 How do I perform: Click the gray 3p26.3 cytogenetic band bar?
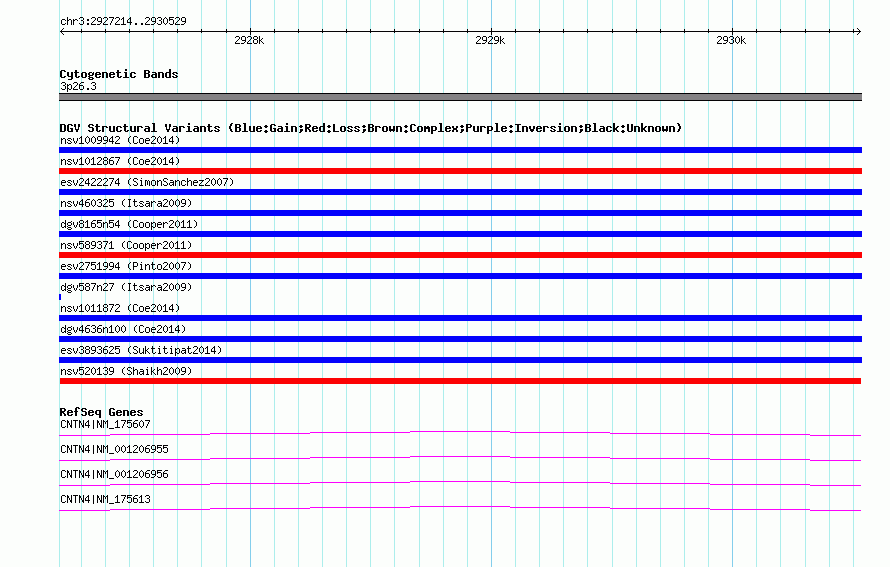(x=460, y=97)
